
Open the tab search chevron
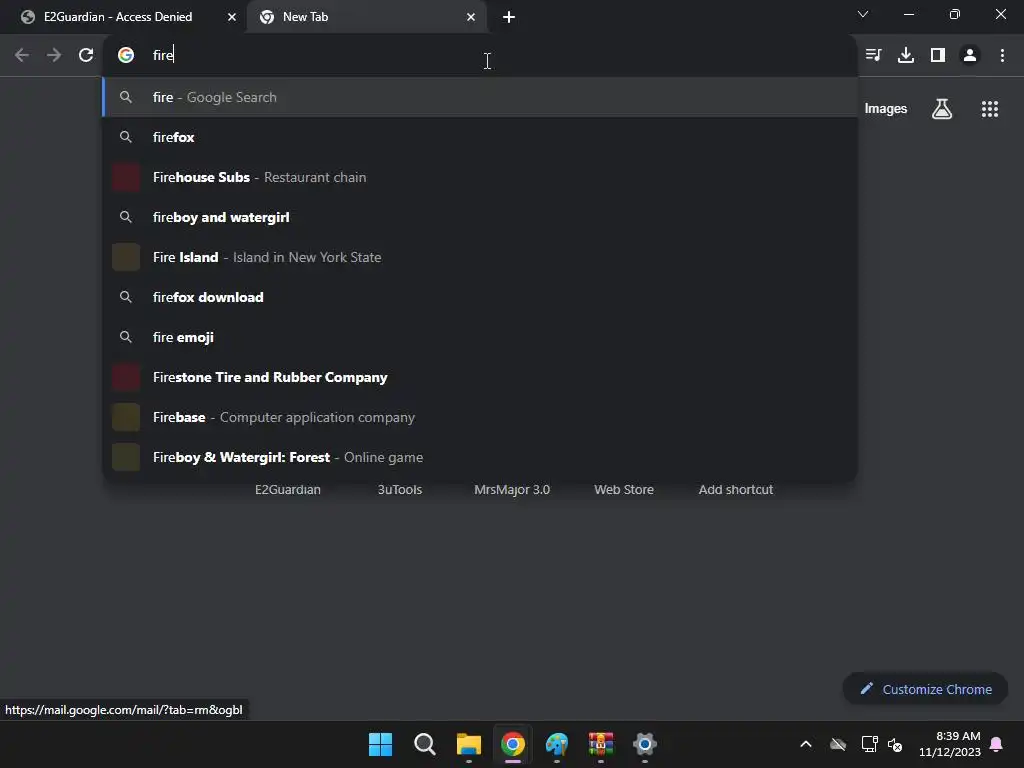pos(863,14)
